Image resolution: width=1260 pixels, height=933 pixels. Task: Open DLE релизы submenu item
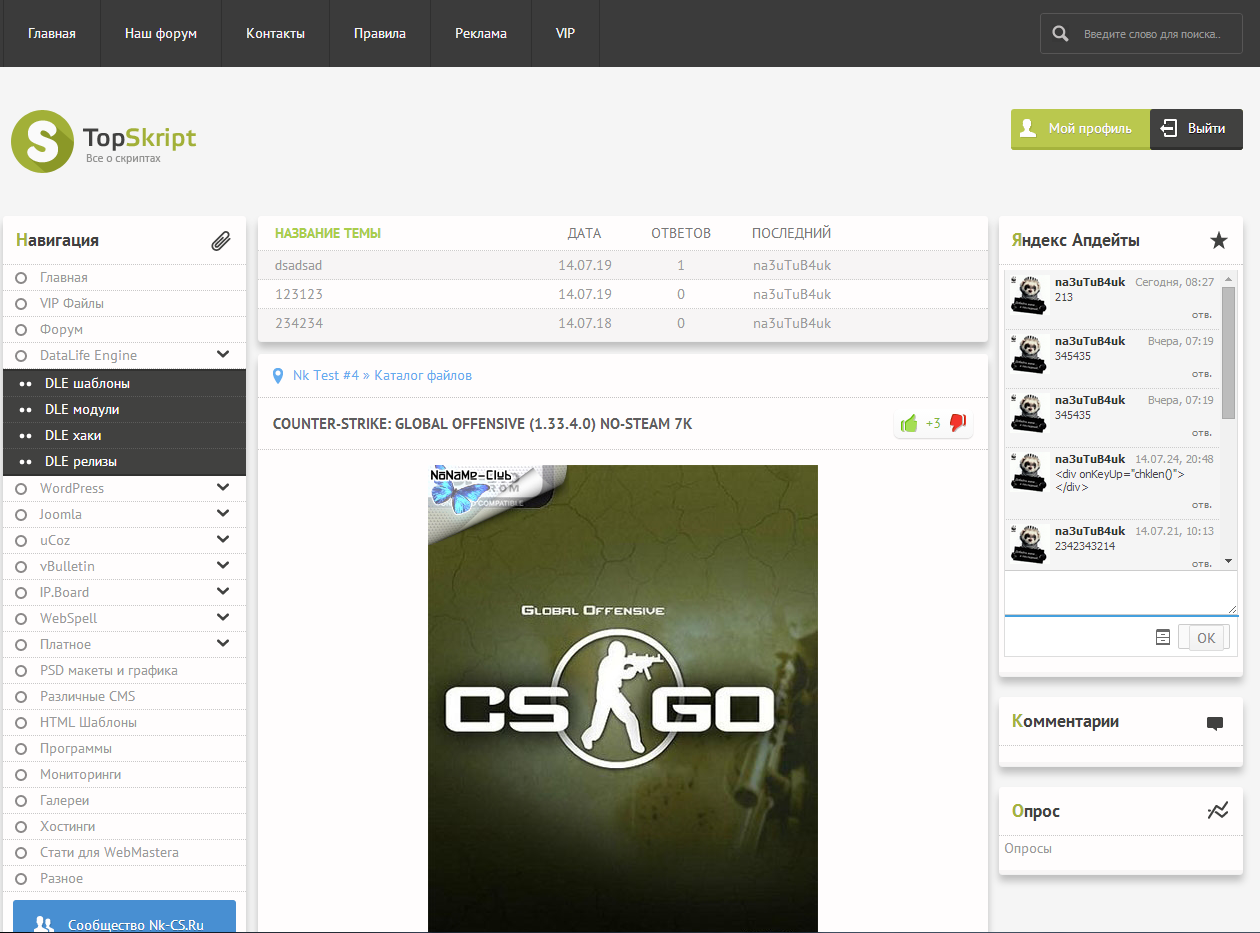(x=81, y=461)
